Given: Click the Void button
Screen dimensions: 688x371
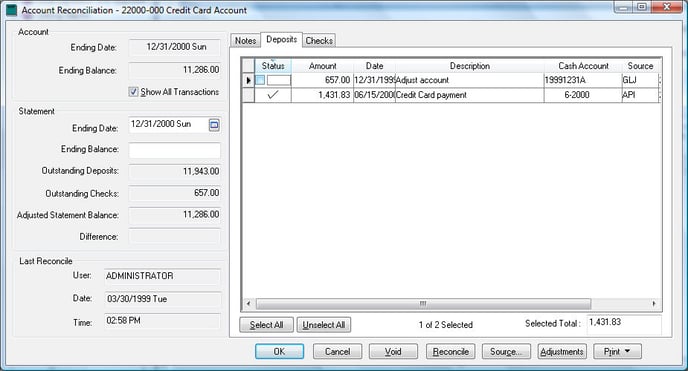Looking at the screenshot, I should 393,352.
